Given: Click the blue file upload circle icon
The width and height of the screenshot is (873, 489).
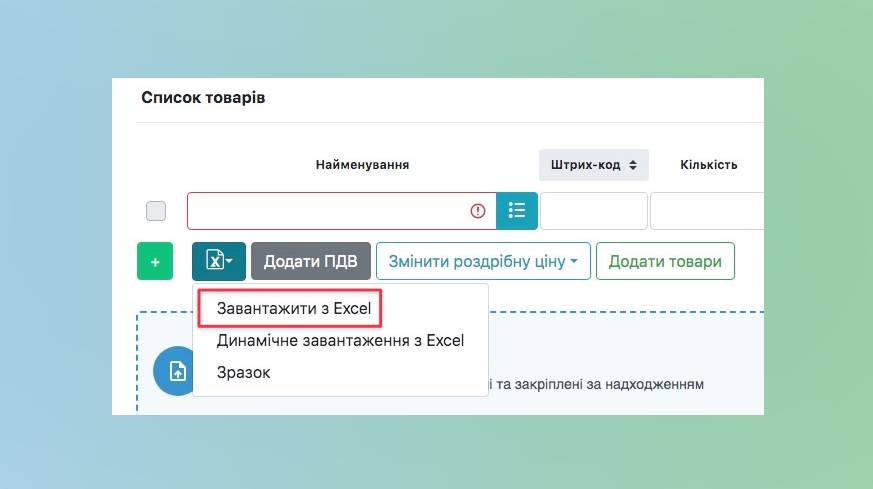Looking at the screenshot, I should (173, 370).
